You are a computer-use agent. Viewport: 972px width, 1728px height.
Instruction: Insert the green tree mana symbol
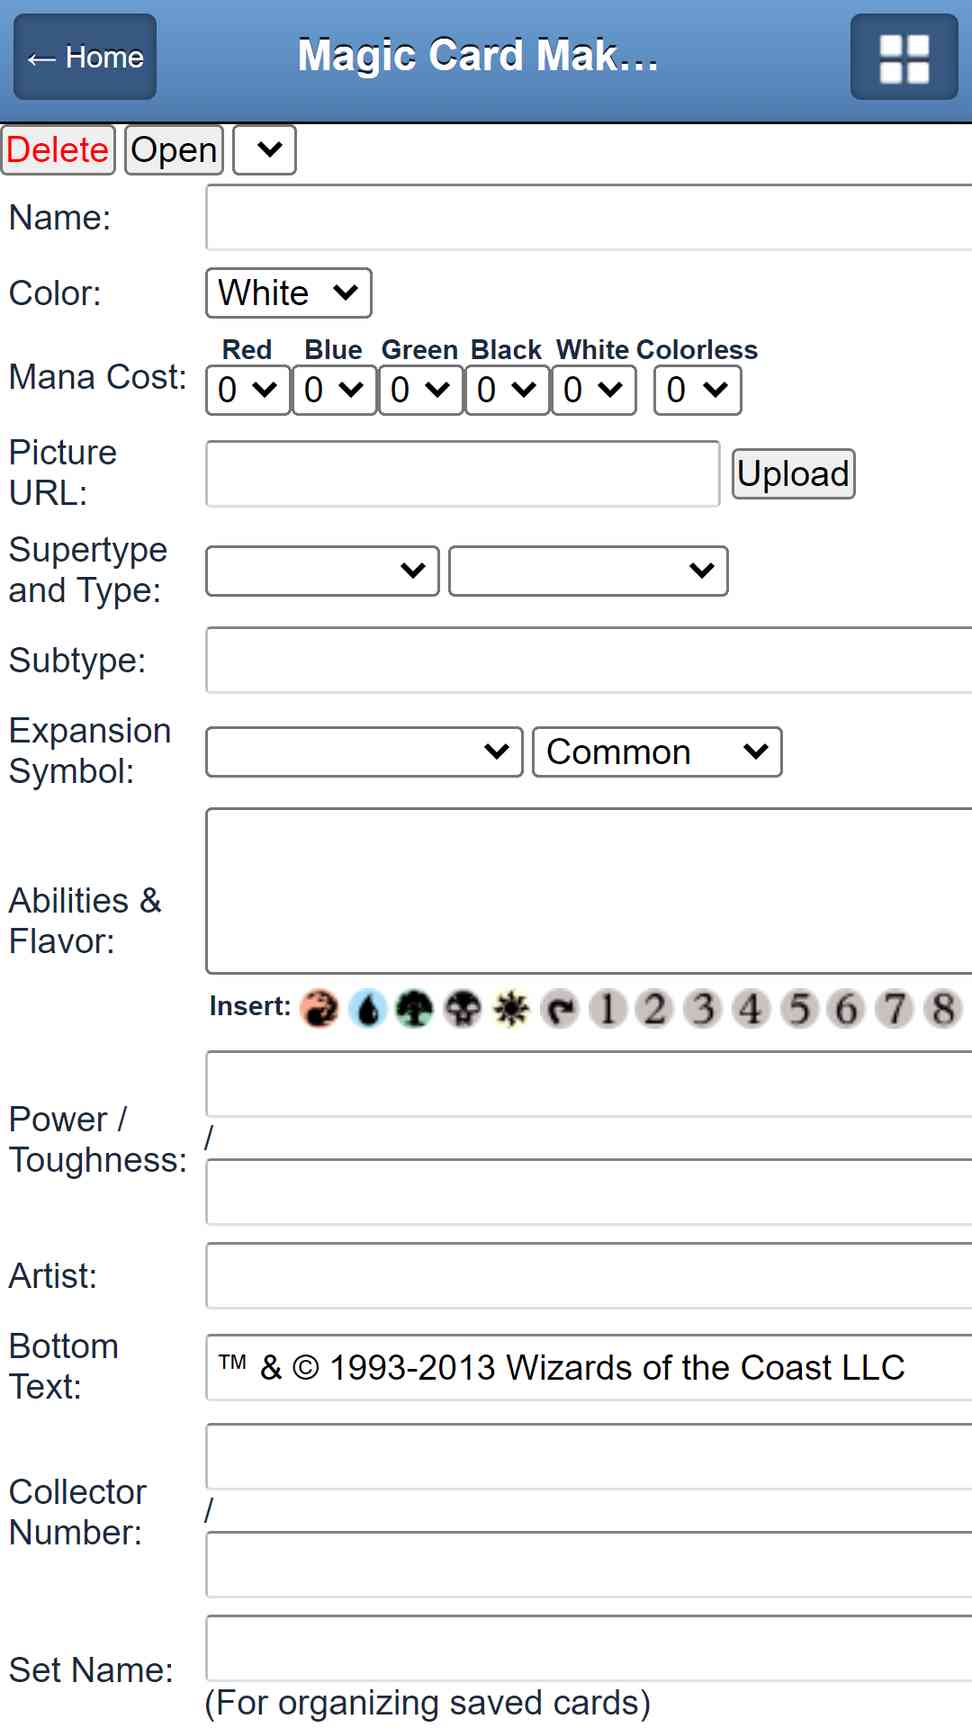point(415,1009)
